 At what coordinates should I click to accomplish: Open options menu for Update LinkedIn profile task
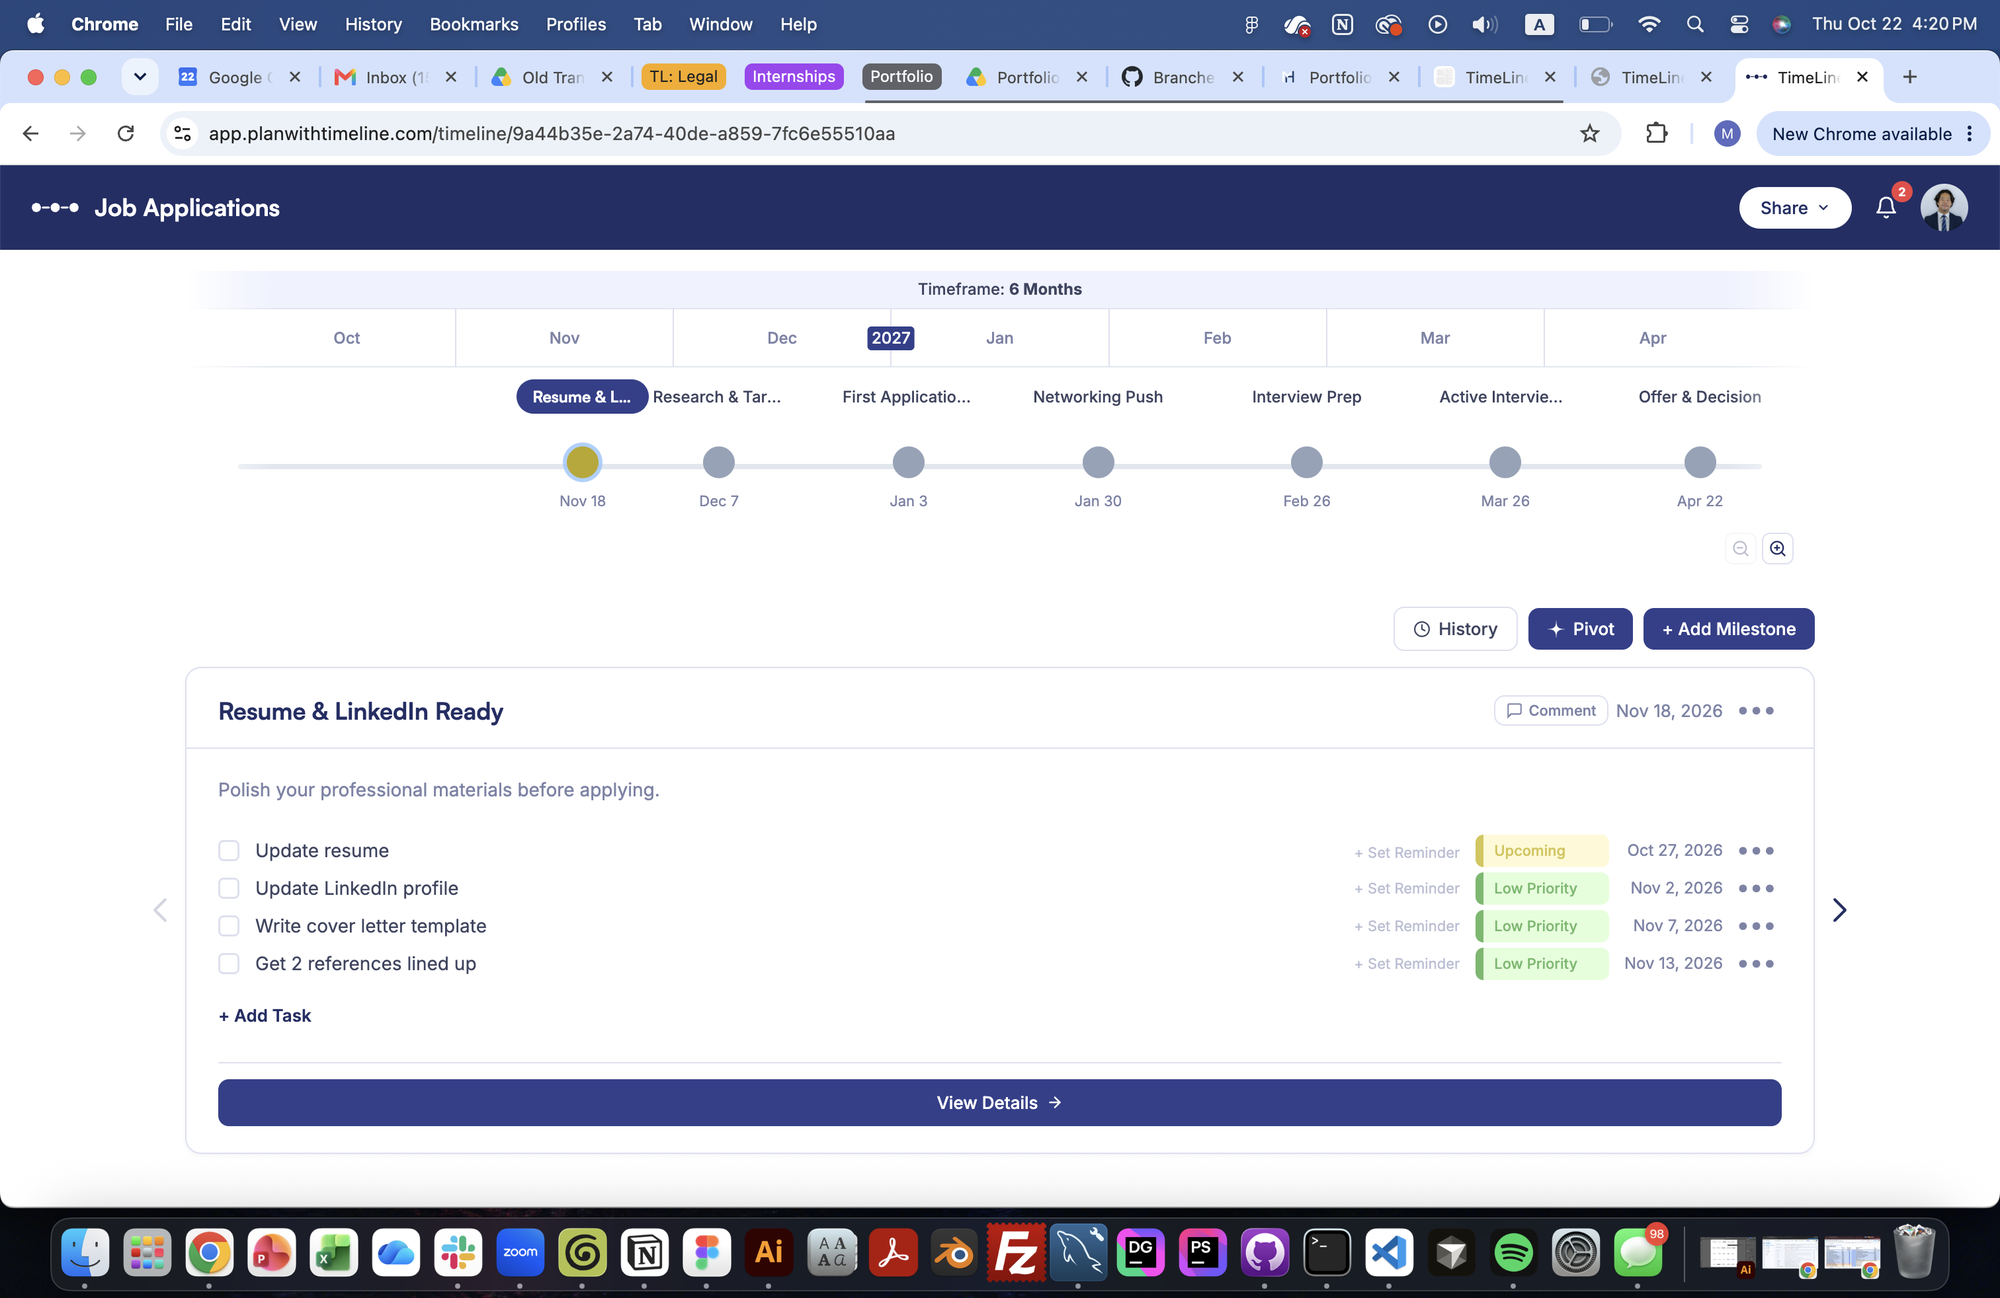pyautogui.click(x=1756, y=888)
